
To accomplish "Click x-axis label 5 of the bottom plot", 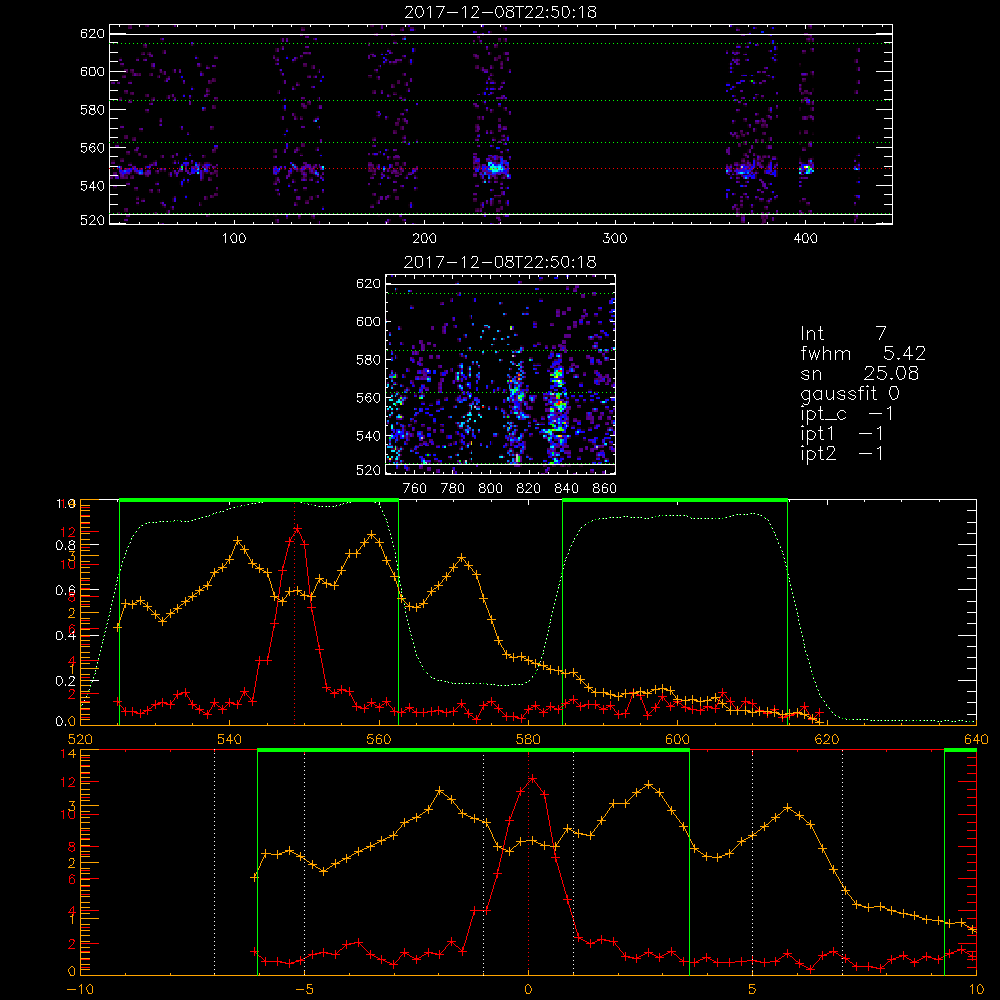I will pos(753,990).
